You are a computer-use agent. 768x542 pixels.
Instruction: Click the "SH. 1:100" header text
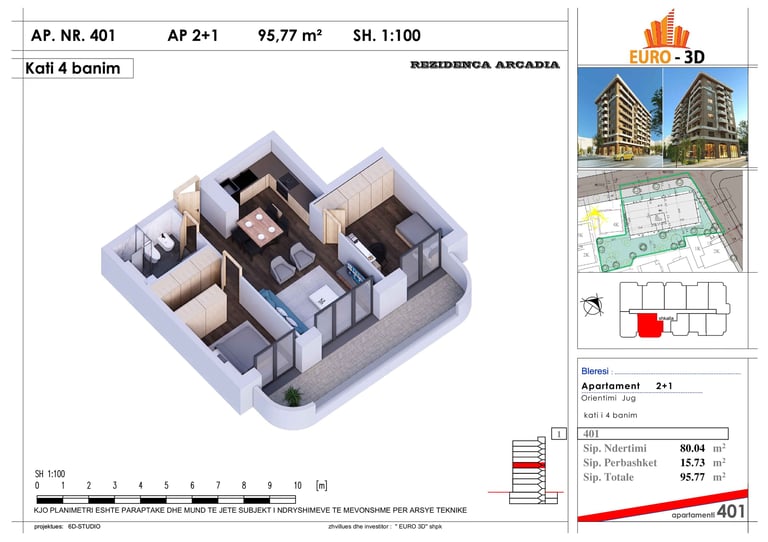coord(386,36)
